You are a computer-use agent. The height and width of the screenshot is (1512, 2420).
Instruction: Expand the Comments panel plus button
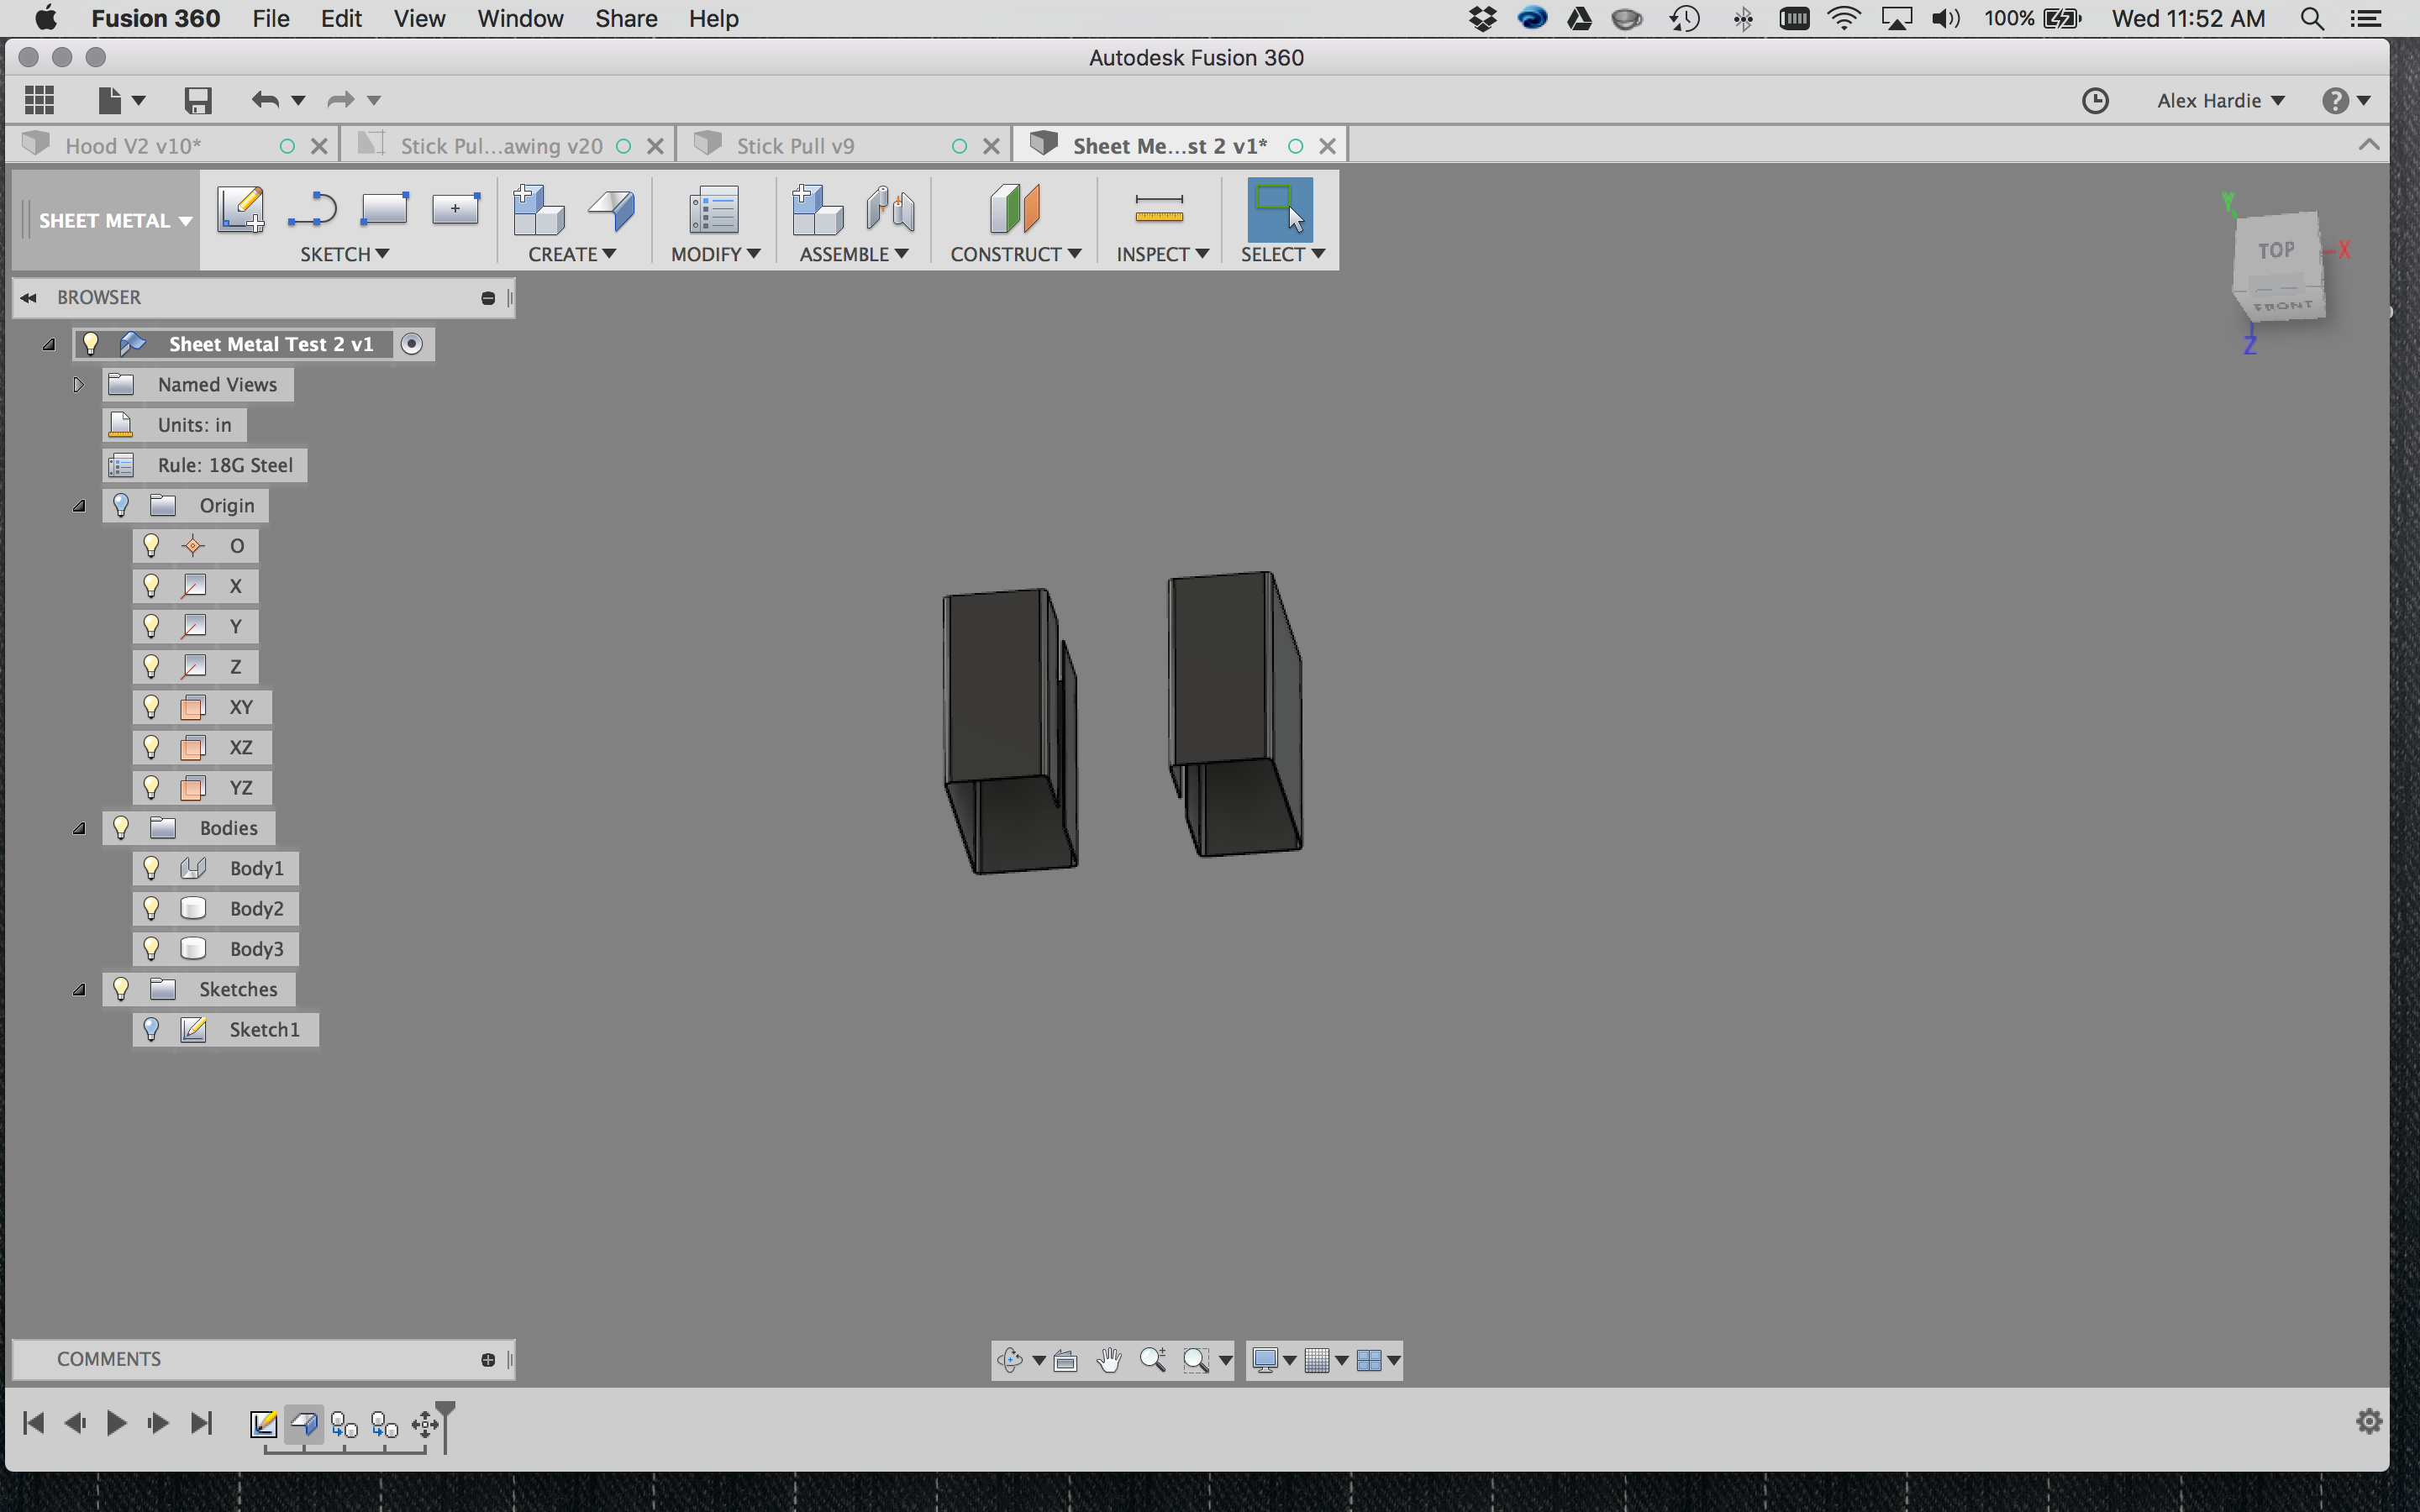(x=487, y=1359)
